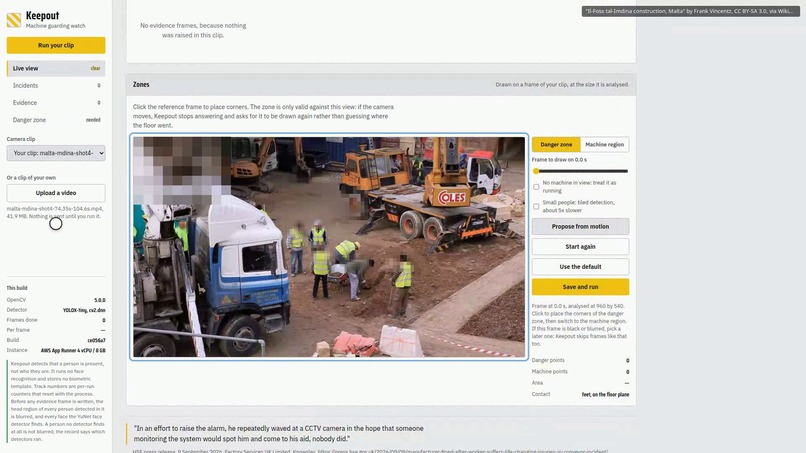Click the quote beginning 'In an effort to raise the alarm'
Image resolution: width=806 pixels, height=453 pixels.
point(279,433)
